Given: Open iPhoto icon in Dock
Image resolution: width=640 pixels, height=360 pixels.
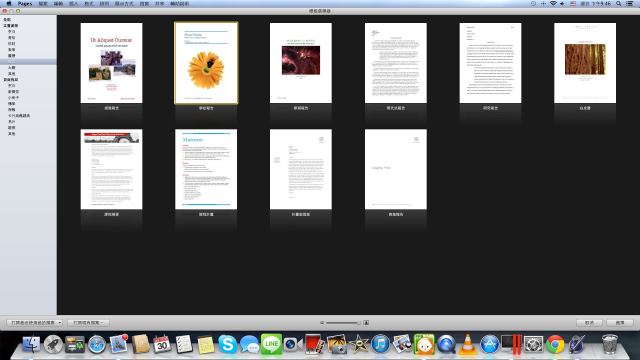Looking at the screenshot, I should coord(337,344).
